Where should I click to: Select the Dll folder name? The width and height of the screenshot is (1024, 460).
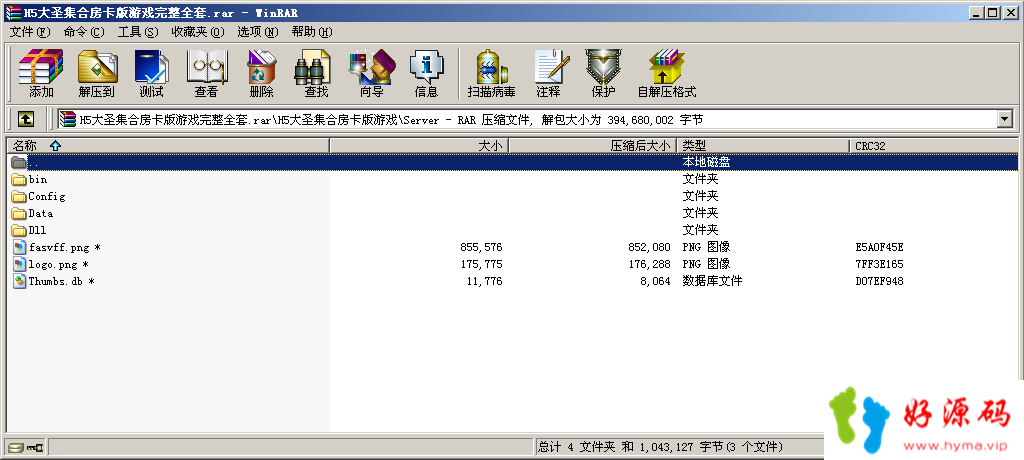[x=37, y=230]
